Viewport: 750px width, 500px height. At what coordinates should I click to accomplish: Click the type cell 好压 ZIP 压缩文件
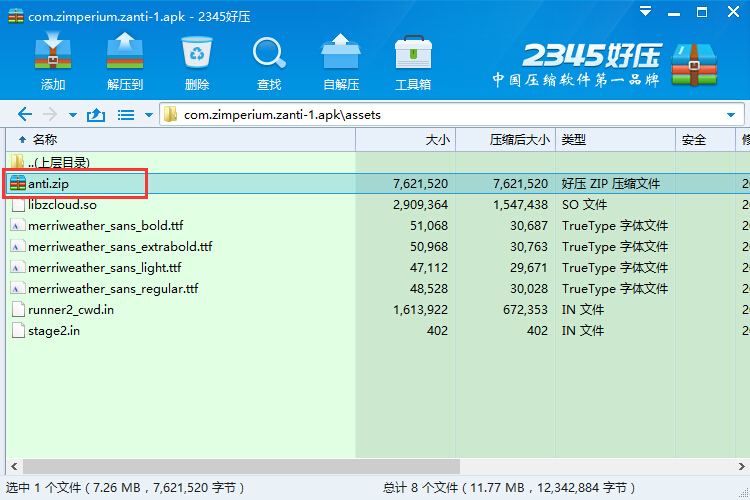(x=611, y=184)
